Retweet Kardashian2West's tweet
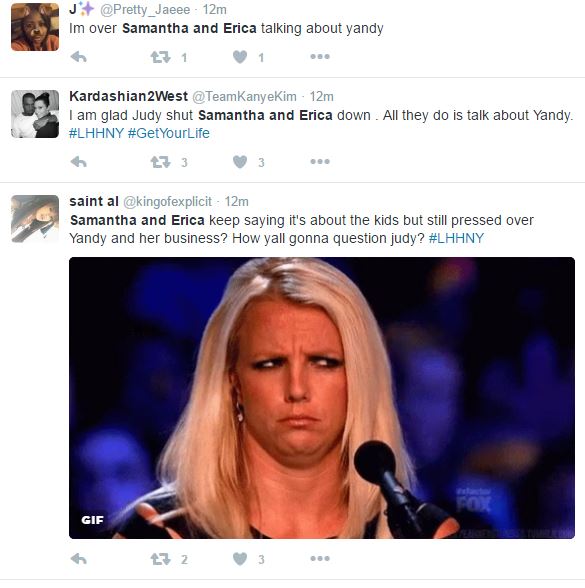 160,162
